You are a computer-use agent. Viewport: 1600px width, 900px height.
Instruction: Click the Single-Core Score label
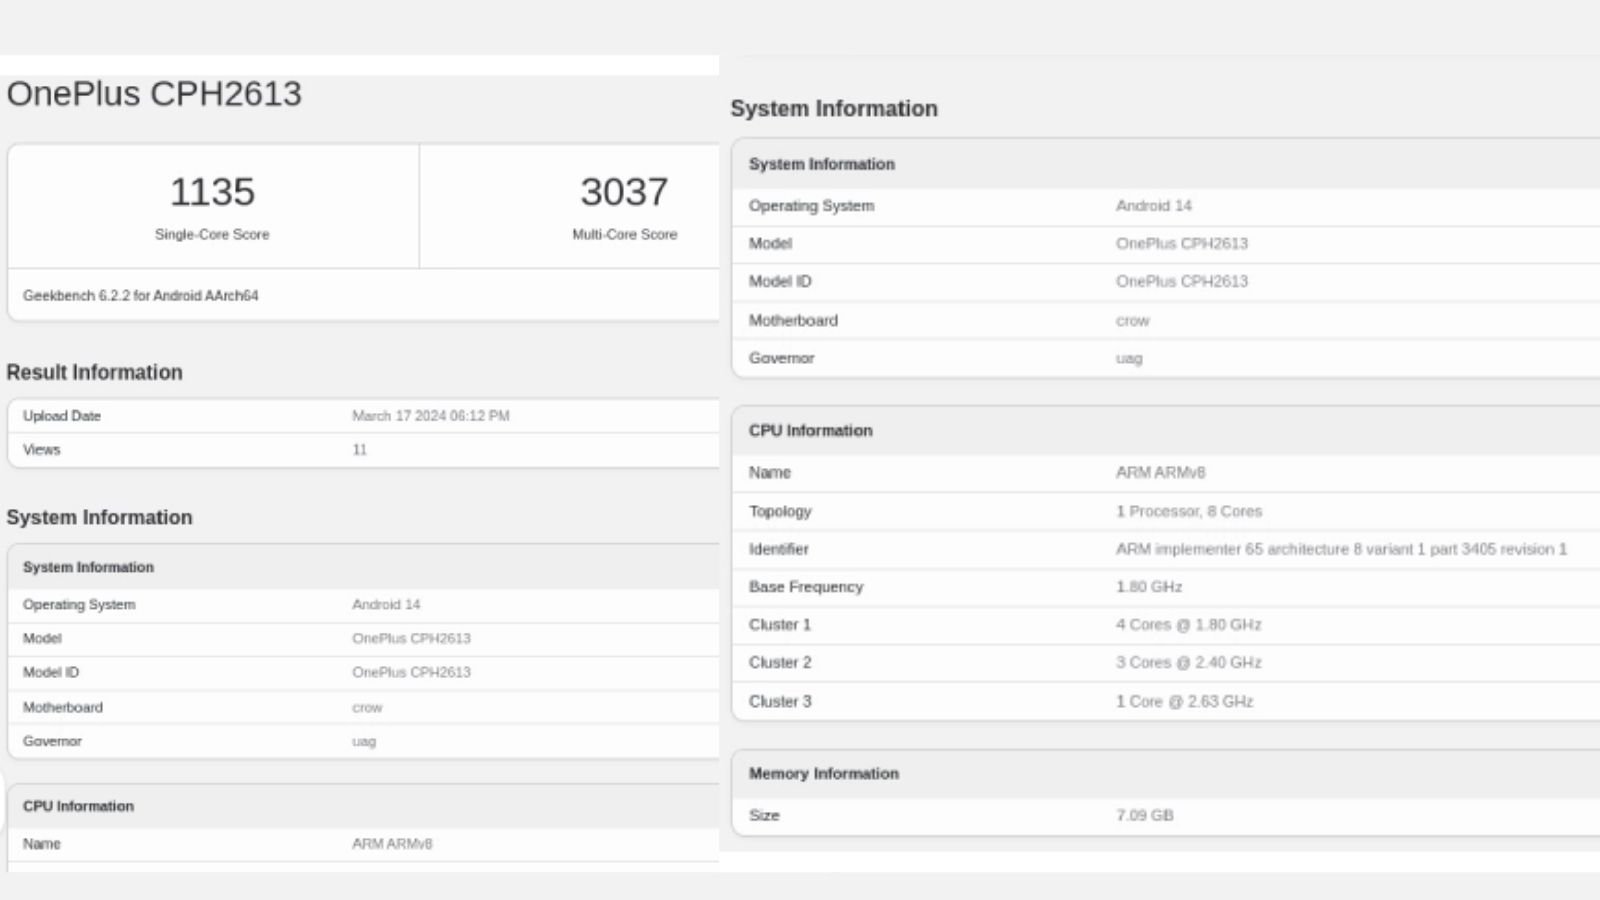click(x=212, y=234)
